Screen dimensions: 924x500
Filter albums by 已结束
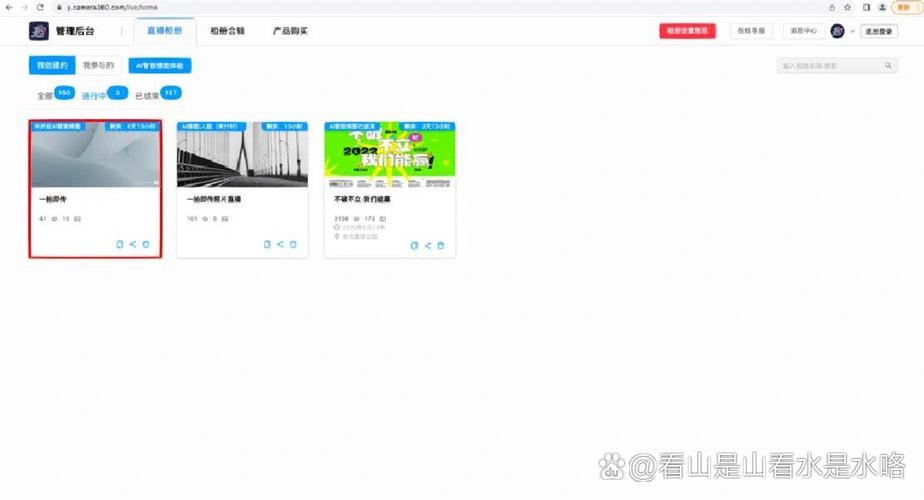point(147,96)
